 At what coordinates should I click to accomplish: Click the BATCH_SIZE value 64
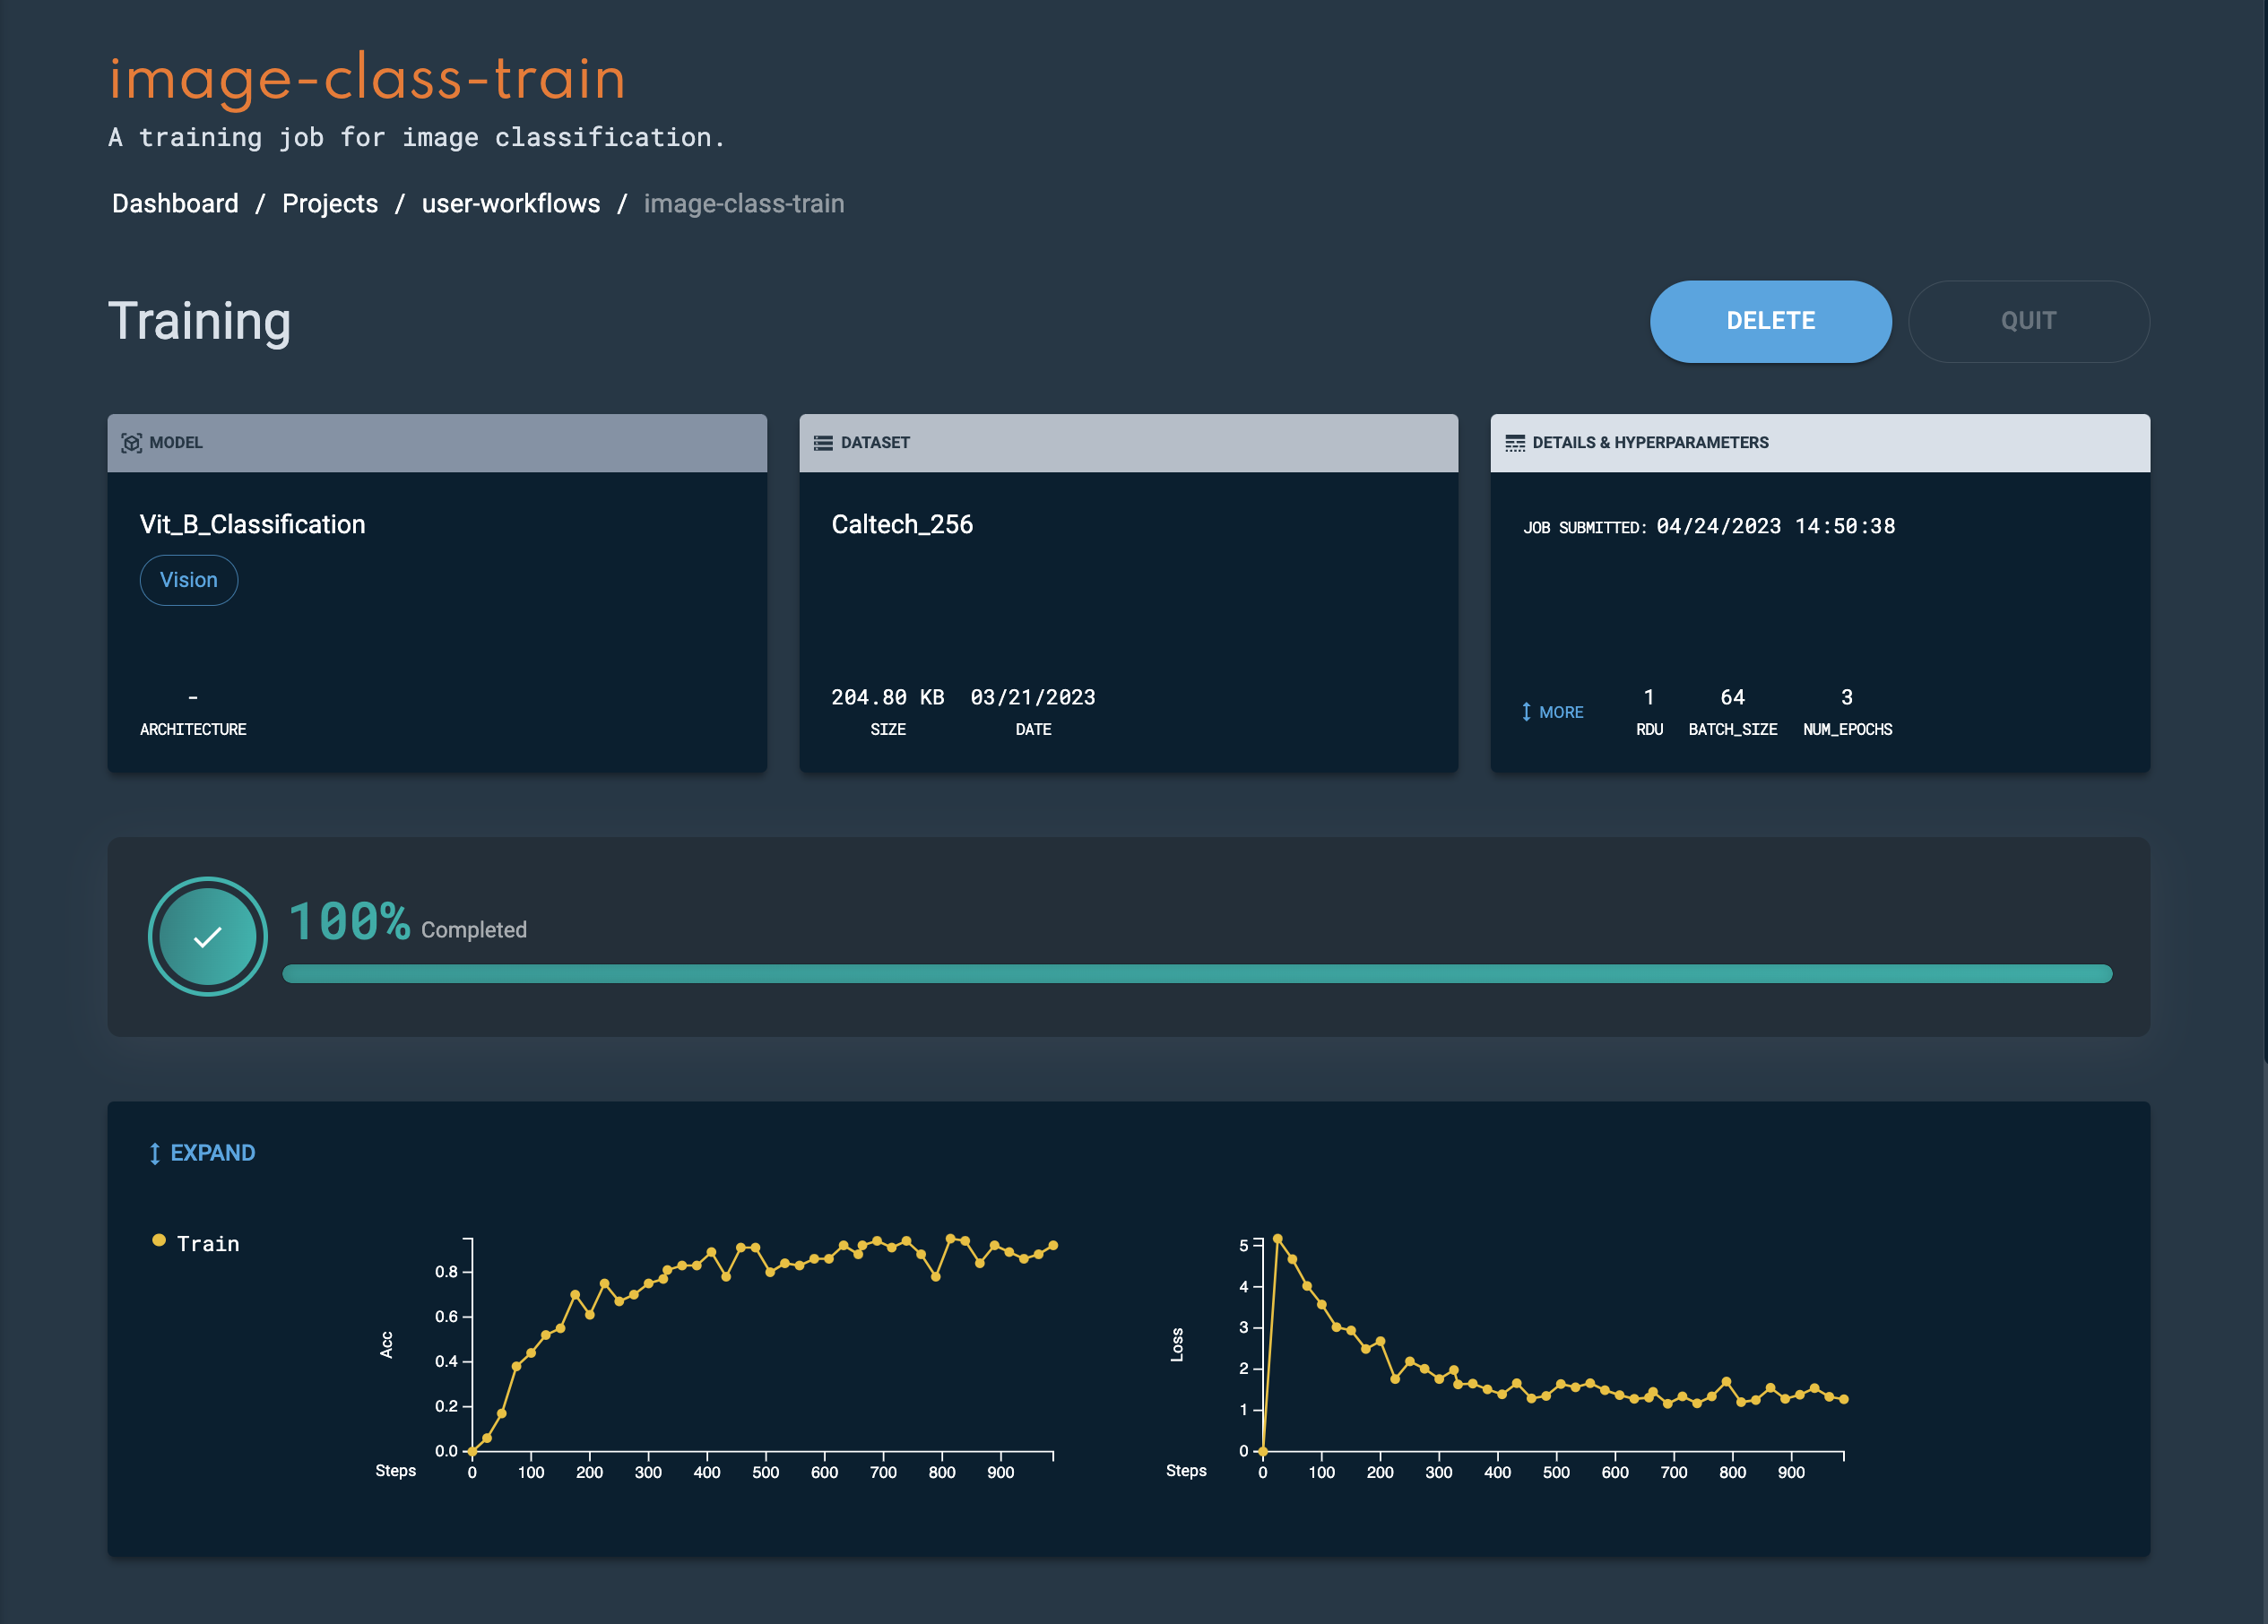point(1732,697)
